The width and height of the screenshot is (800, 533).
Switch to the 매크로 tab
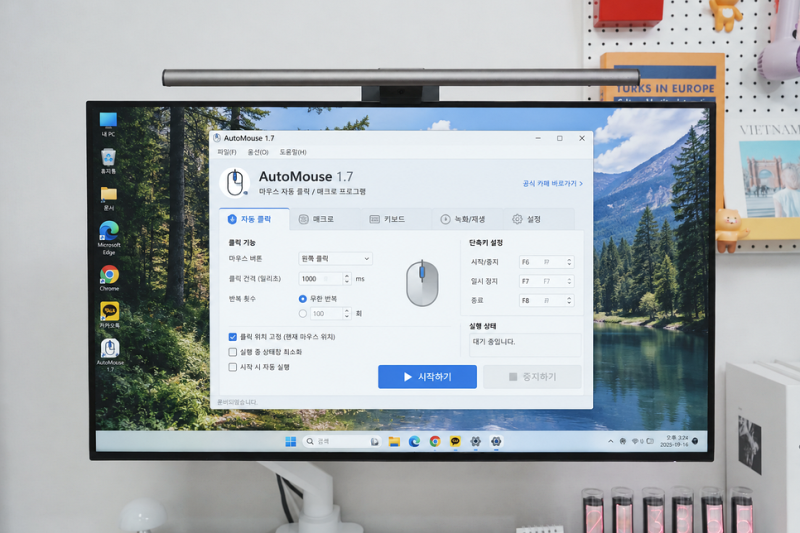point(326,219)
